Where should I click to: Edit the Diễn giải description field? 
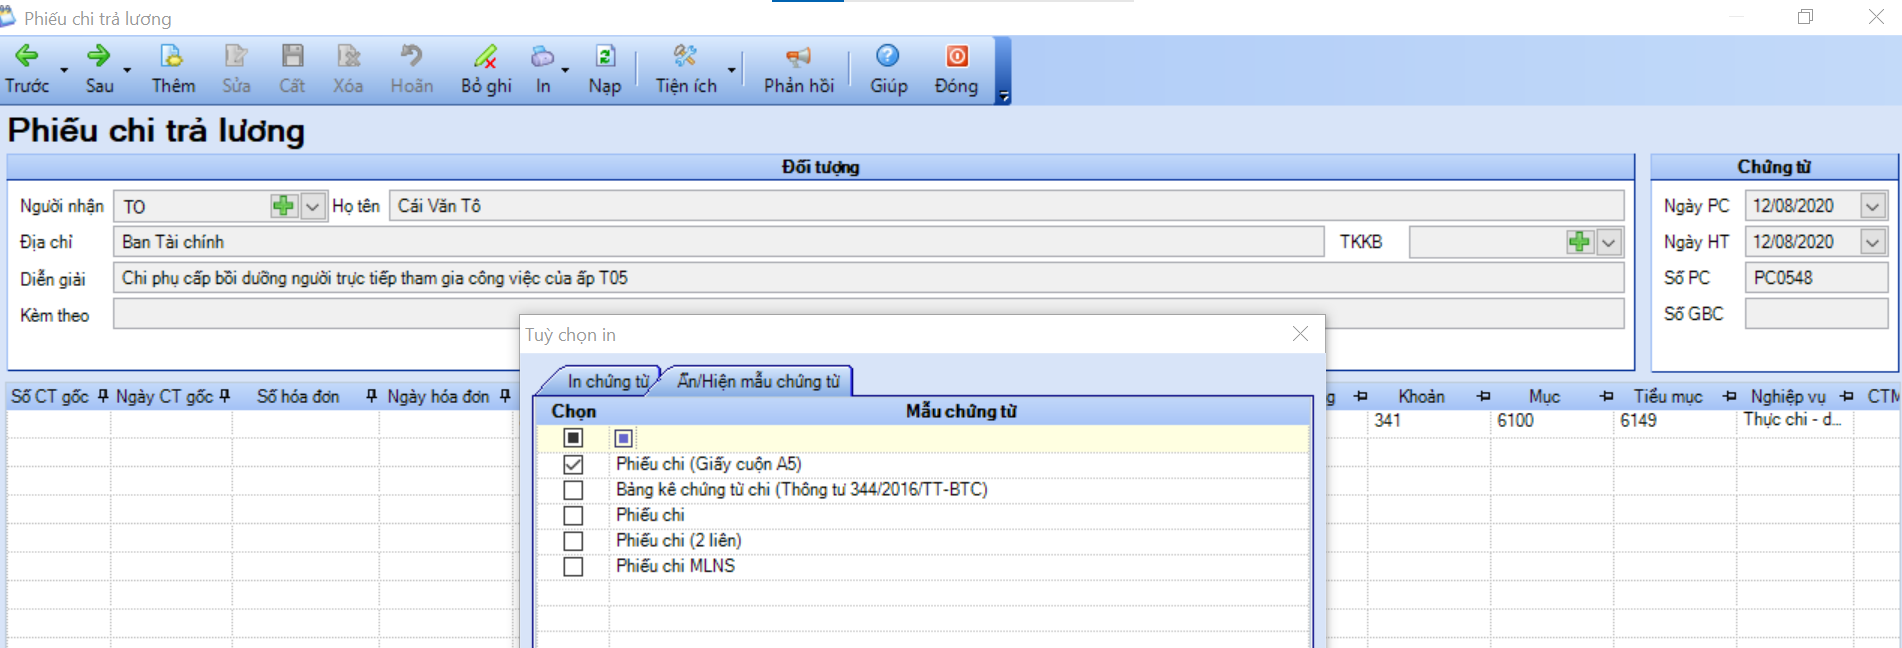point(868,278)
